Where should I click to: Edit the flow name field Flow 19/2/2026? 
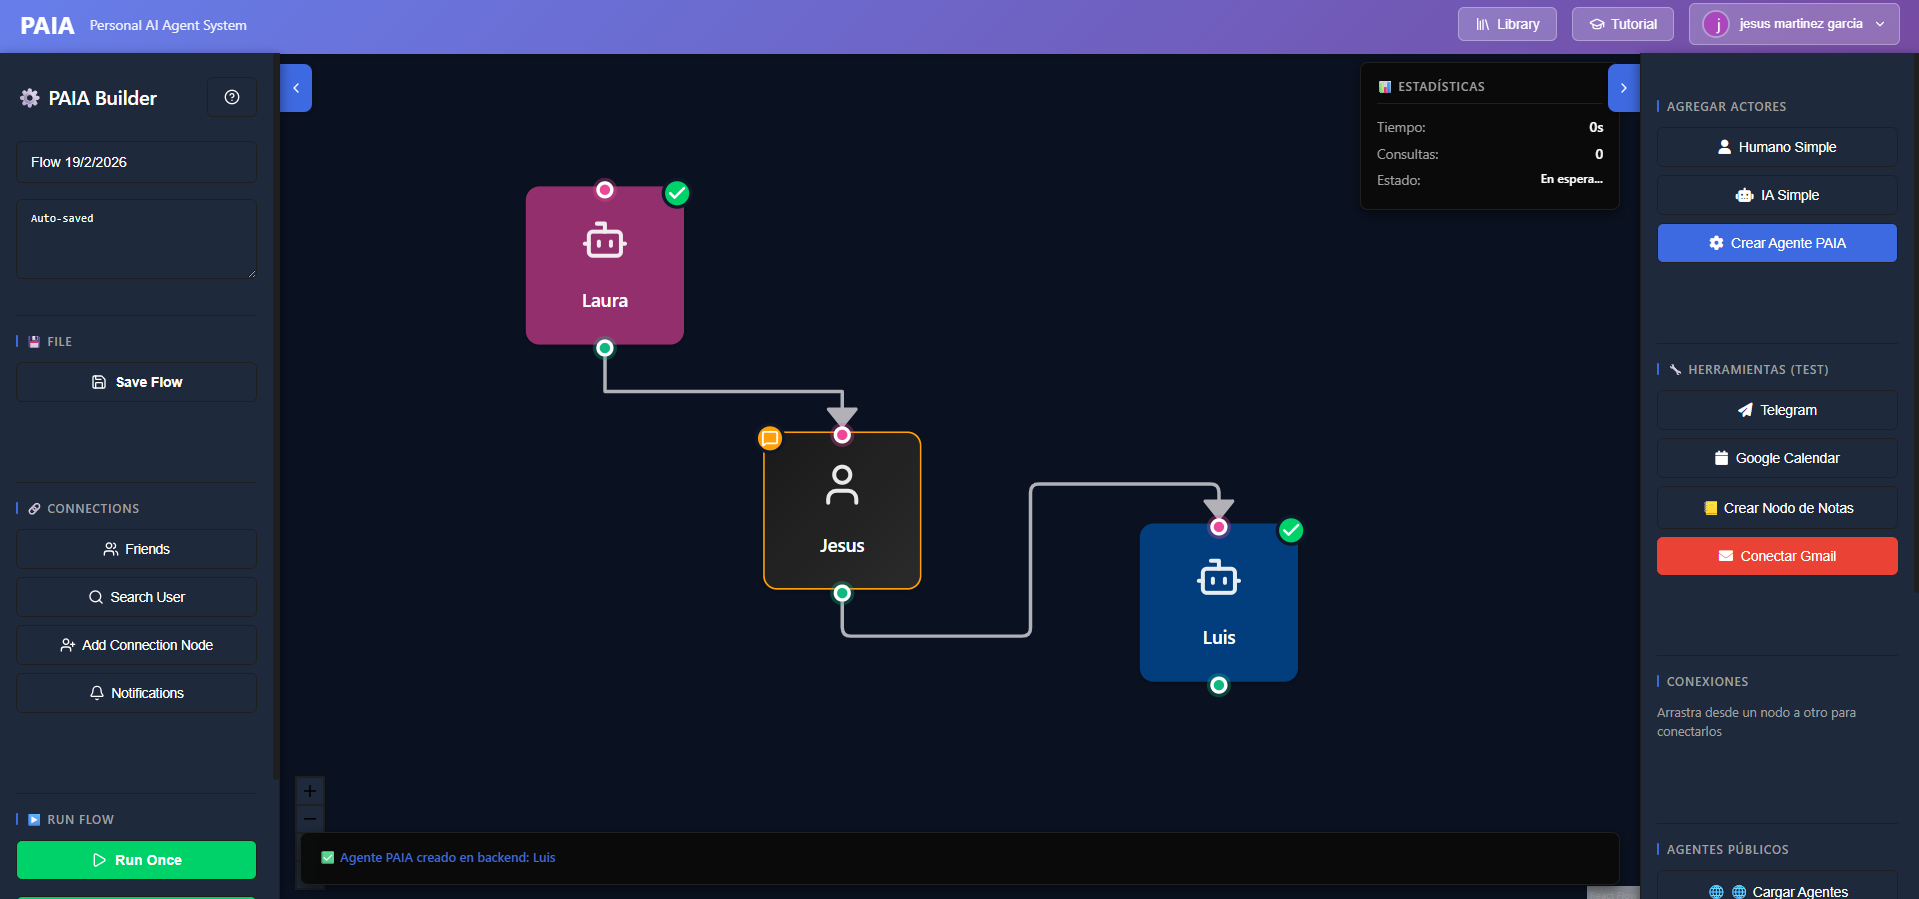click(x=136, y=162)
